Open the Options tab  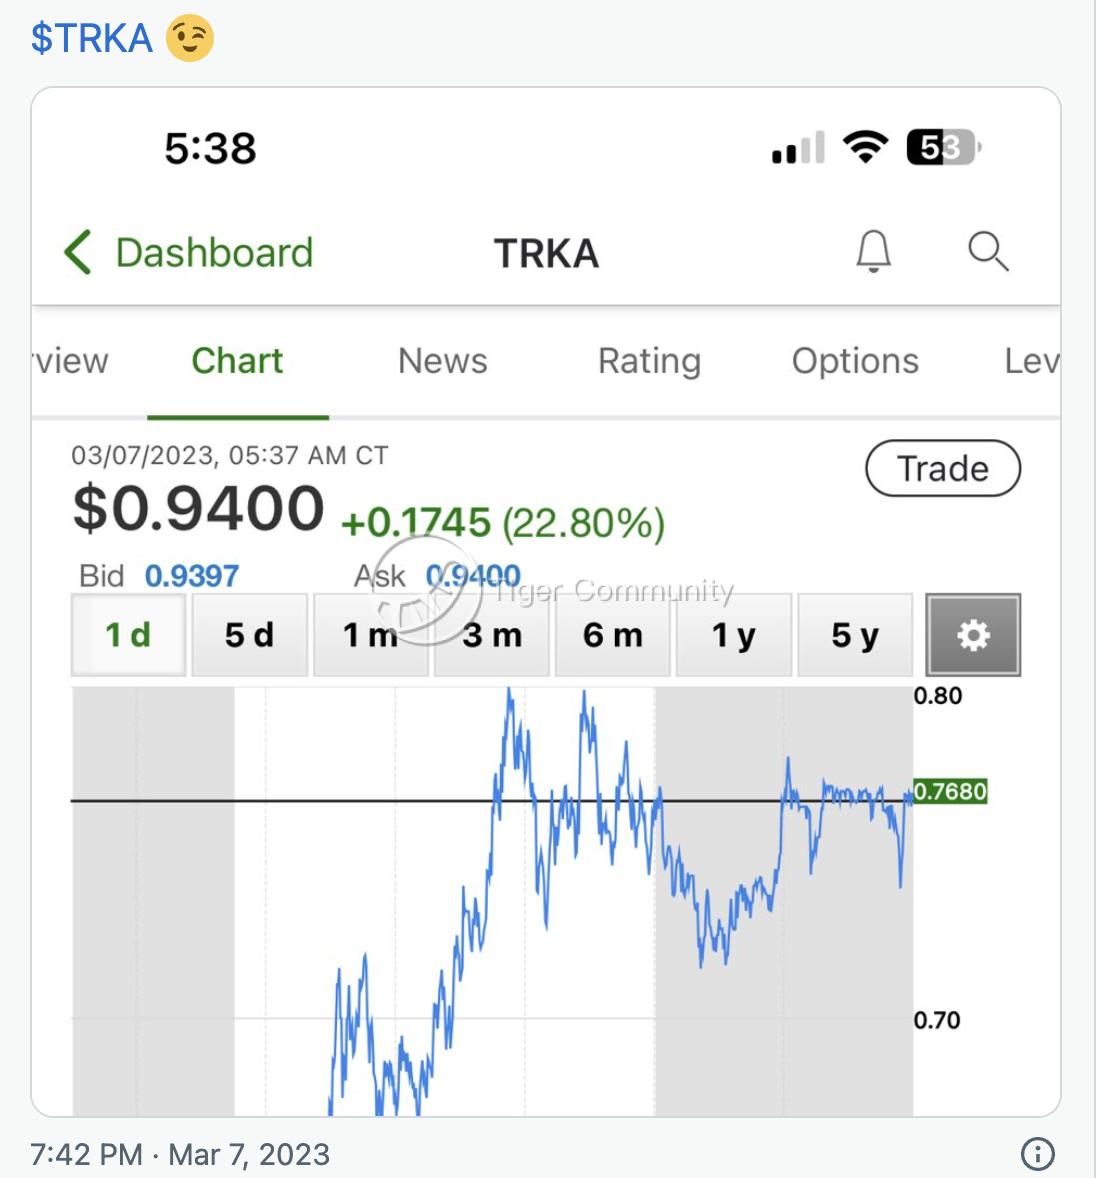pos(855,361)
